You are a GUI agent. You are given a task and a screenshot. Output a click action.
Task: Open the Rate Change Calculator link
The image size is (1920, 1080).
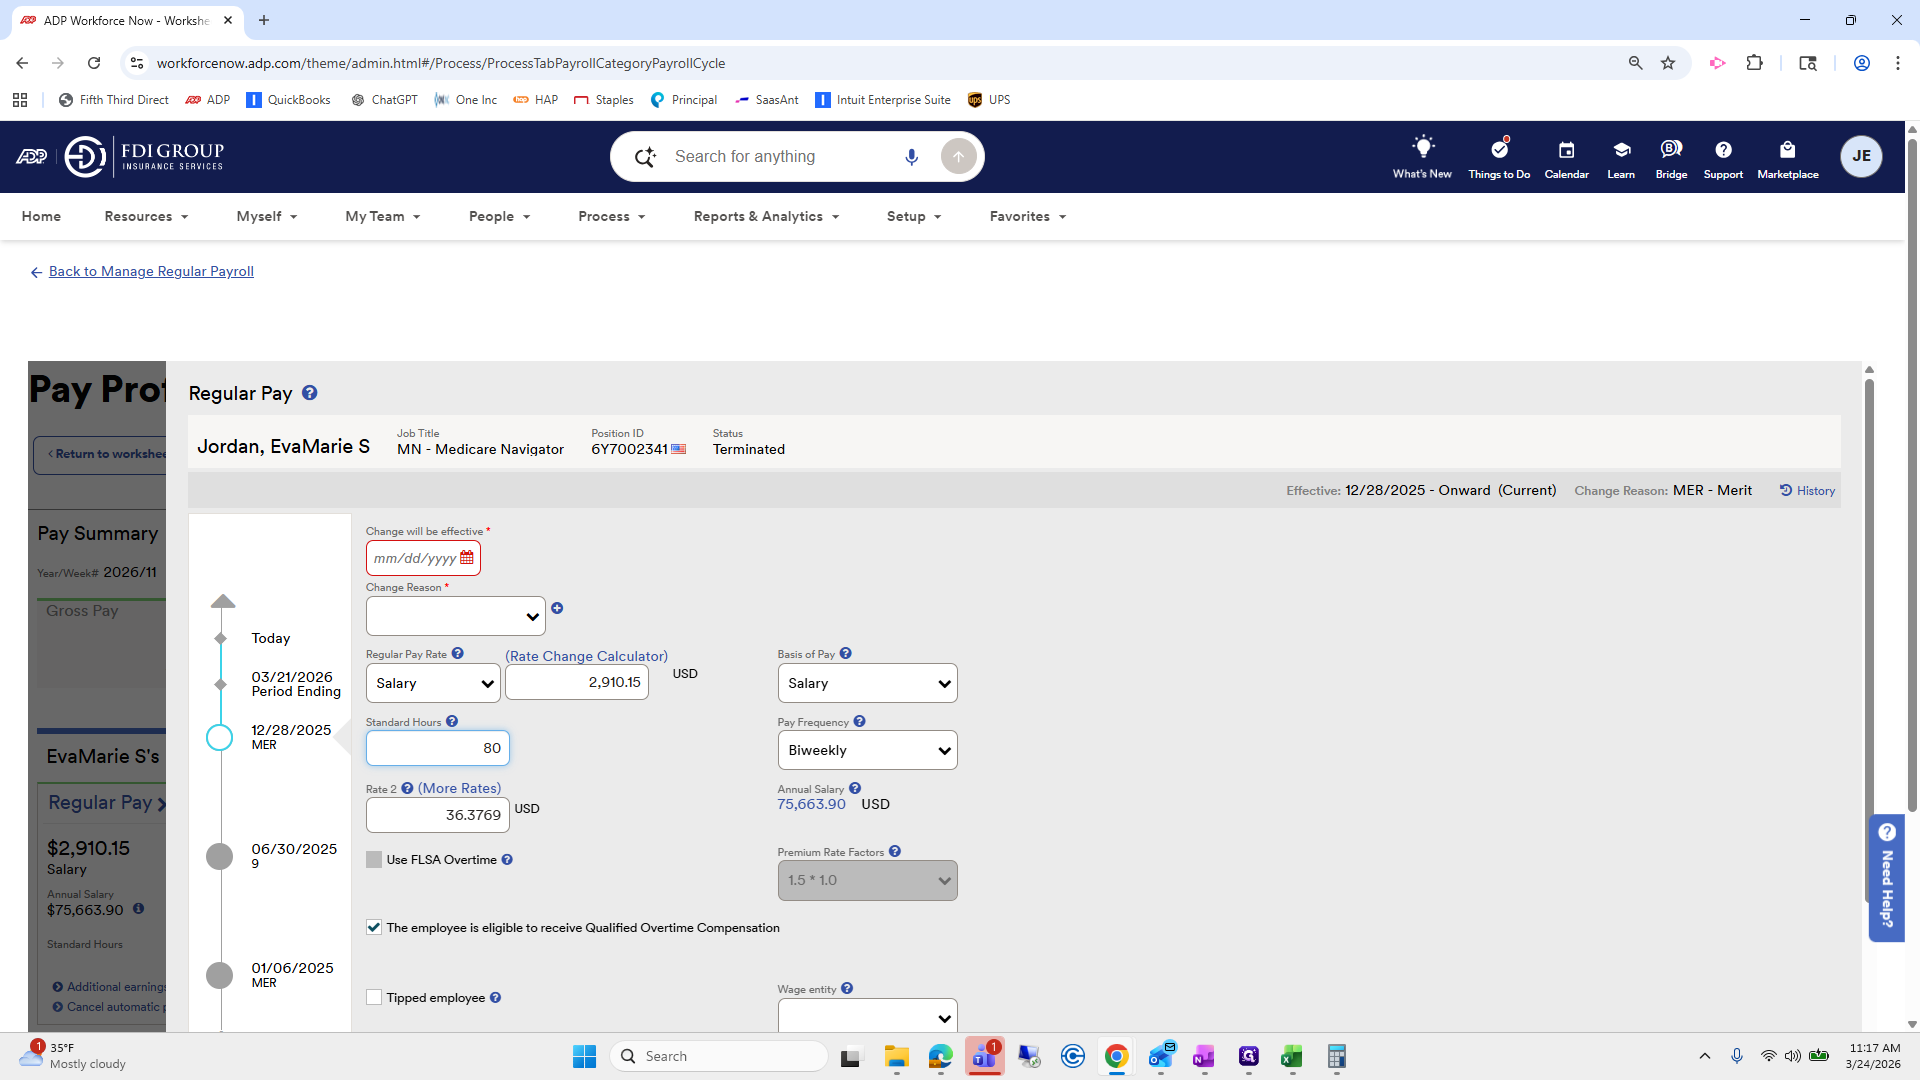pos(586,656)
